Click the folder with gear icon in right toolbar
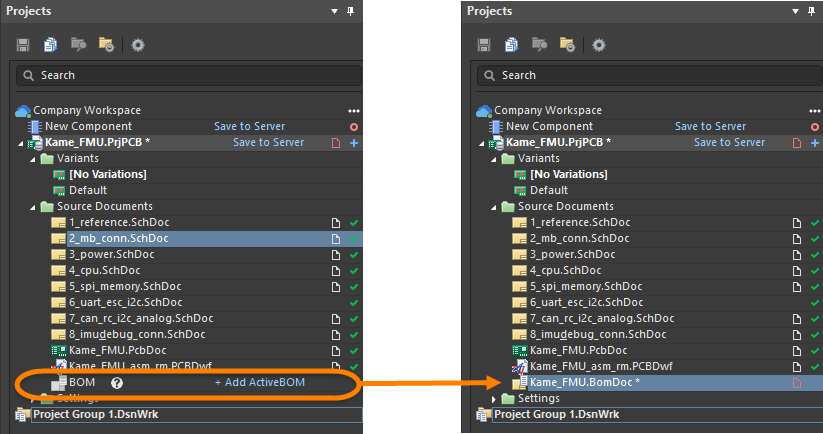 tap(567, 45)
